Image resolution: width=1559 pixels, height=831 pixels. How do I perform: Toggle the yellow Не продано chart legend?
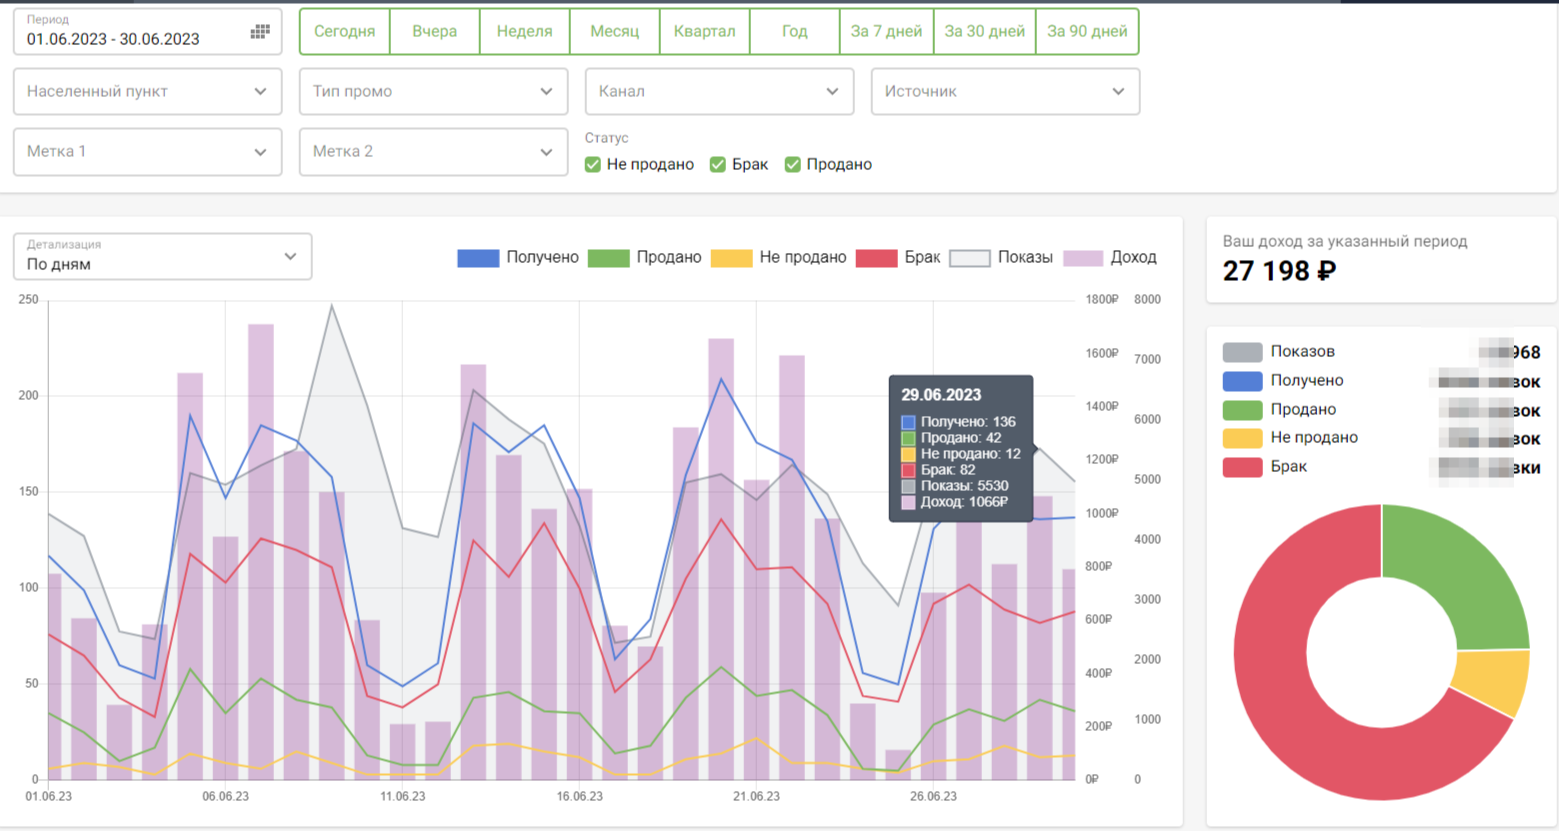click(731, 258)
